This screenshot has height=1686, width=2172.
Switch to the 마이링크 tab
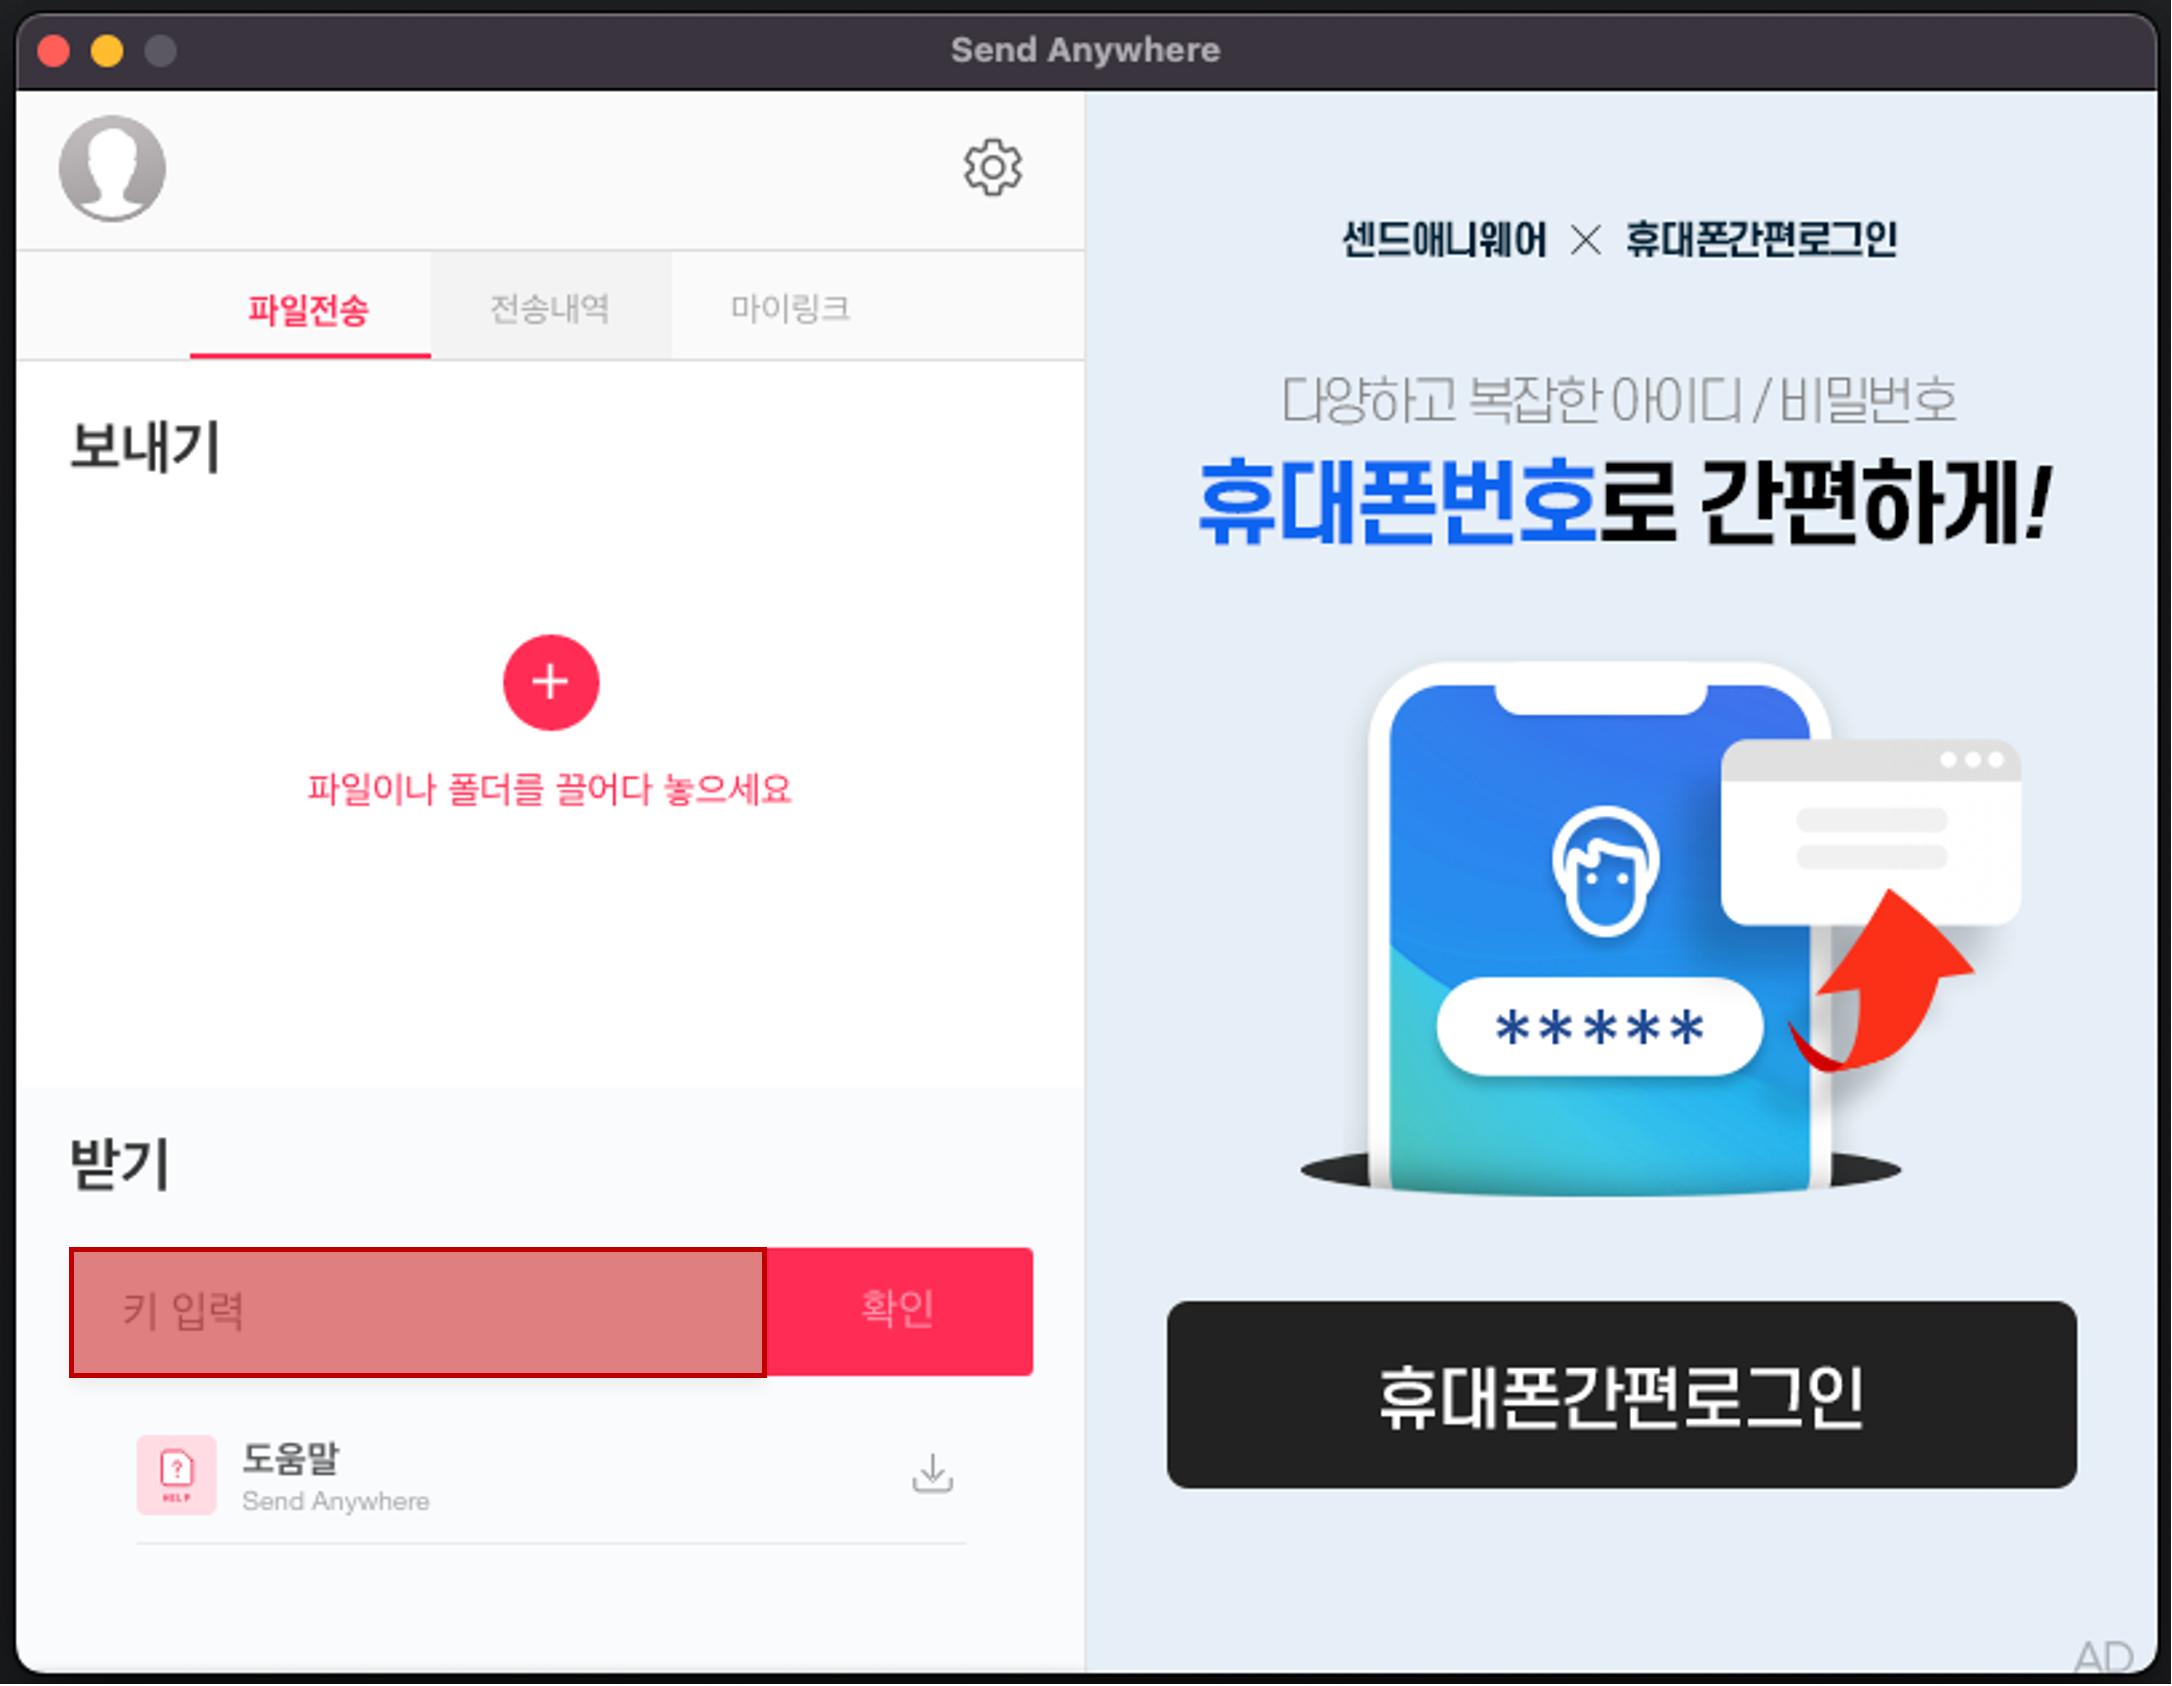click(791, 308)
